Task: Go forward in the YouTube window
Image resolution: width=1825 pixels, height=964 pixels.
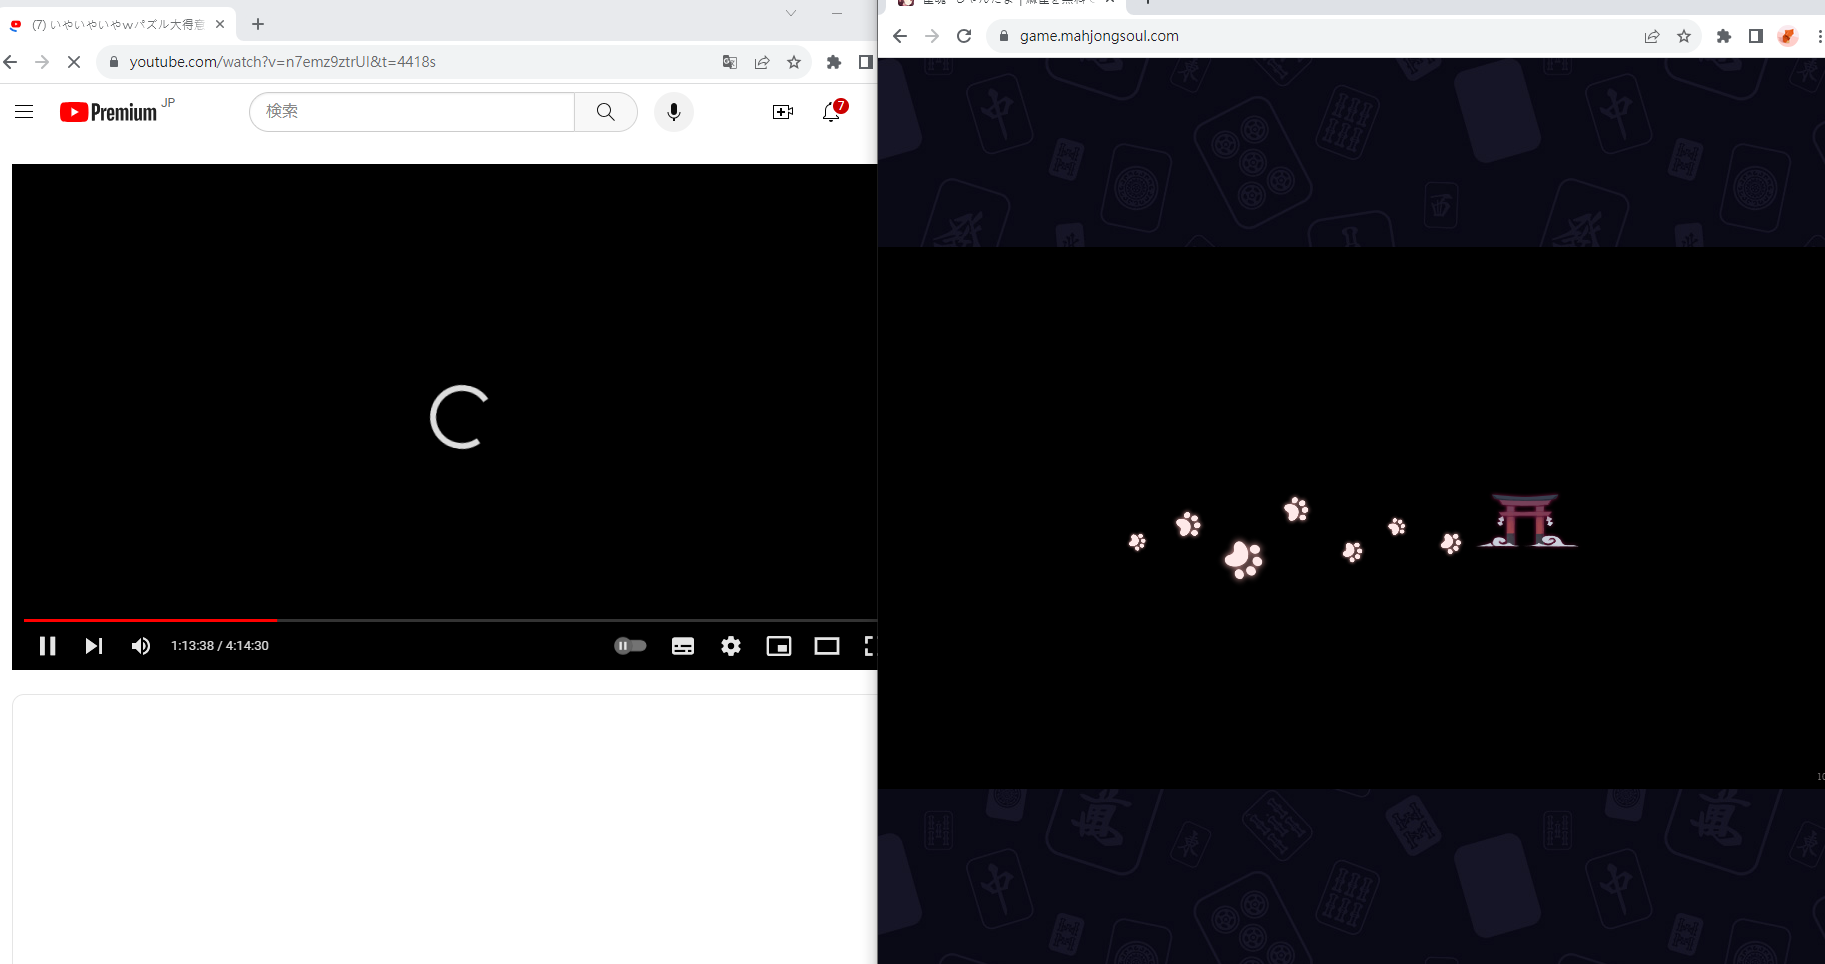Action: tap(42, 62)
